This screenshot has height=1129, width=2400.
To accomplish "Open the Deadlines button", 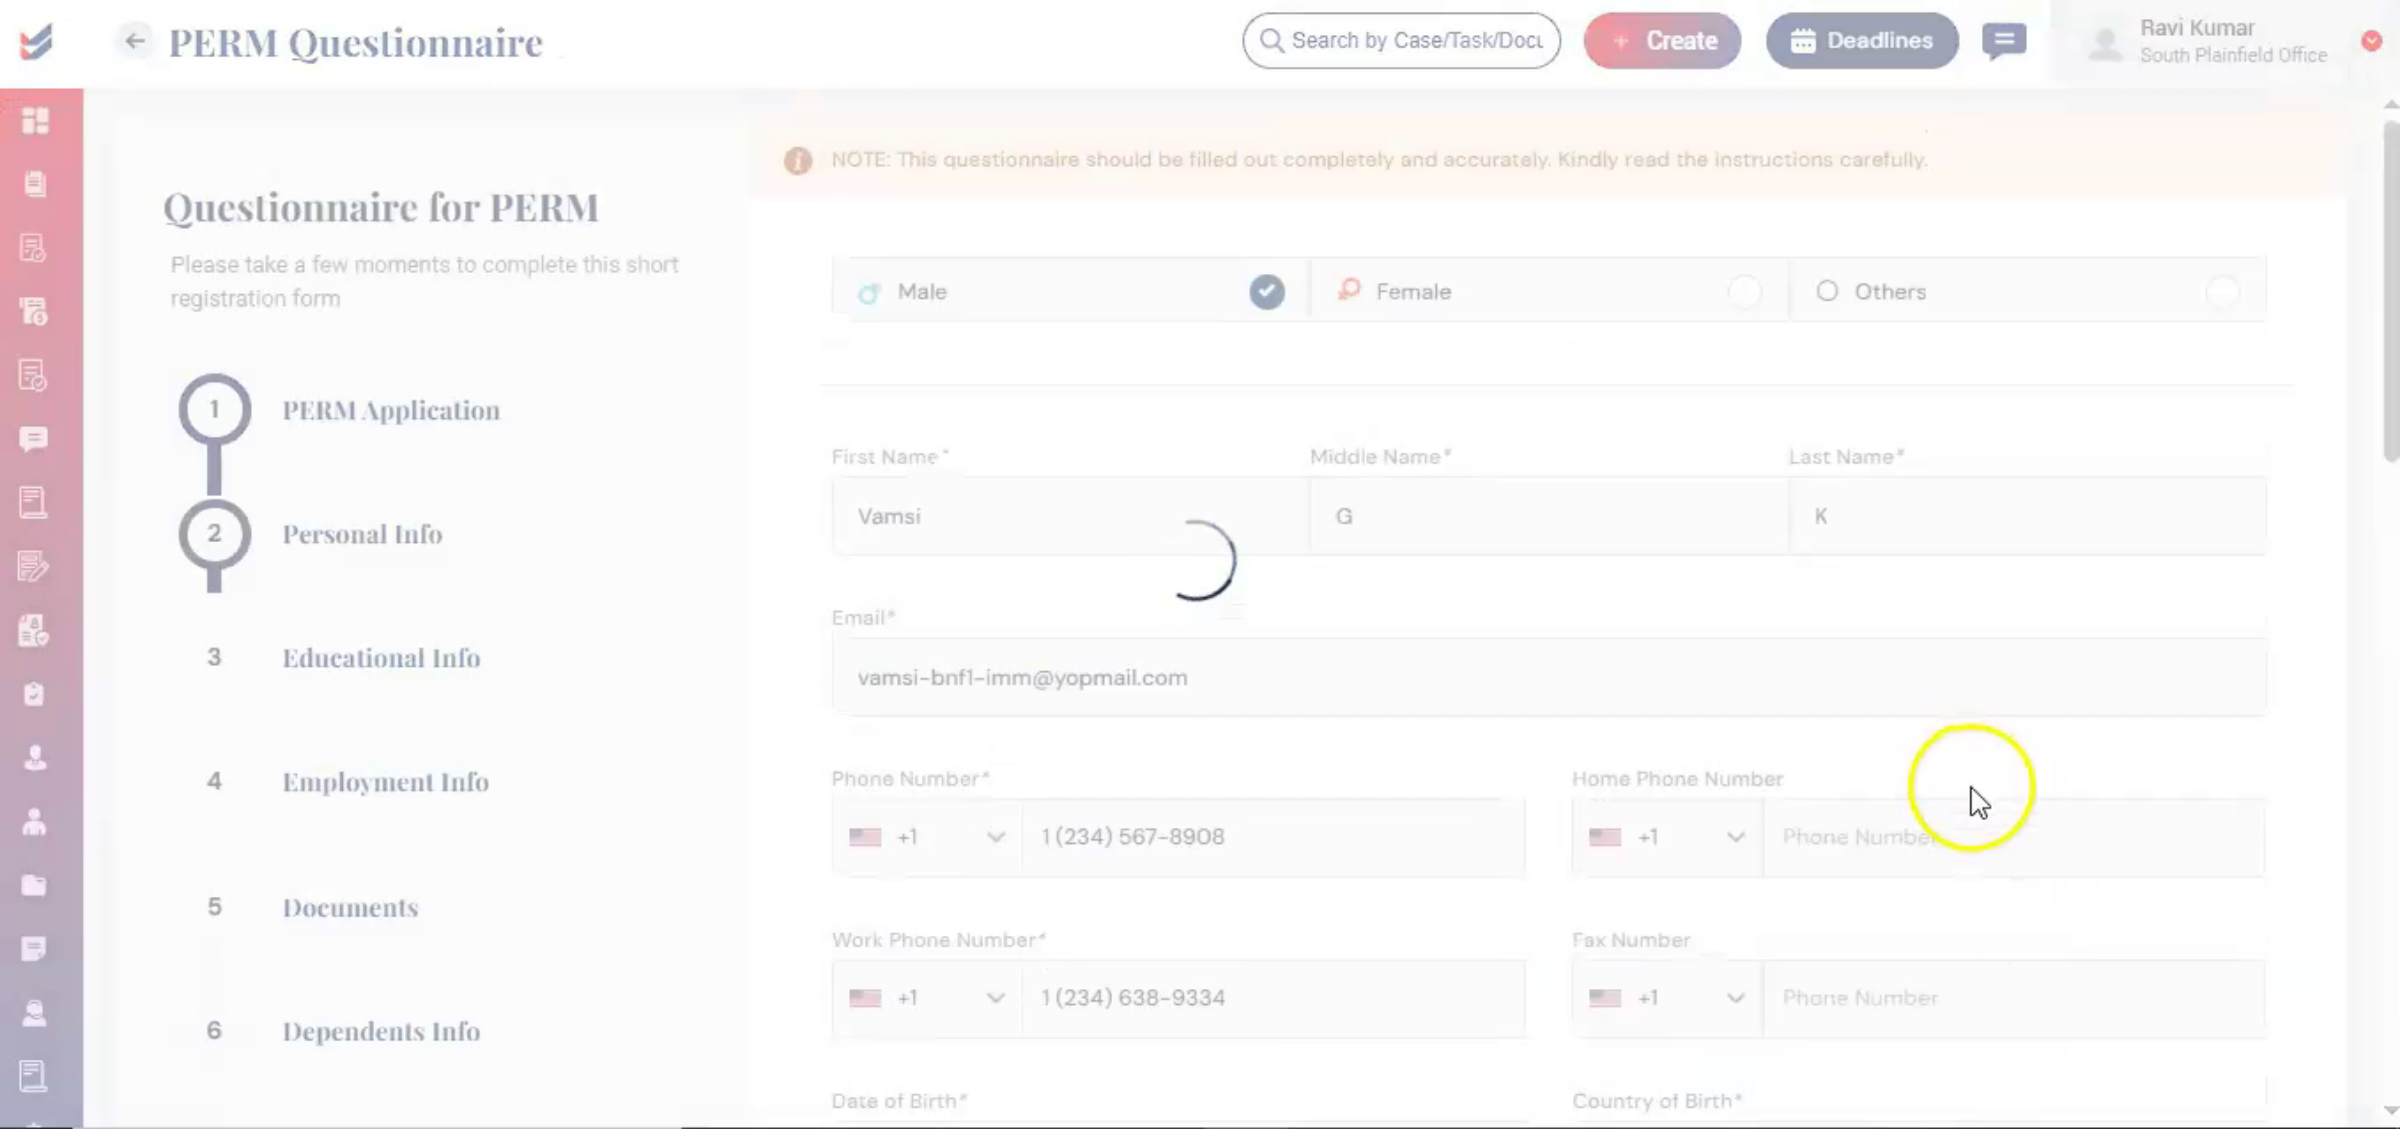I will (1862, 41).
